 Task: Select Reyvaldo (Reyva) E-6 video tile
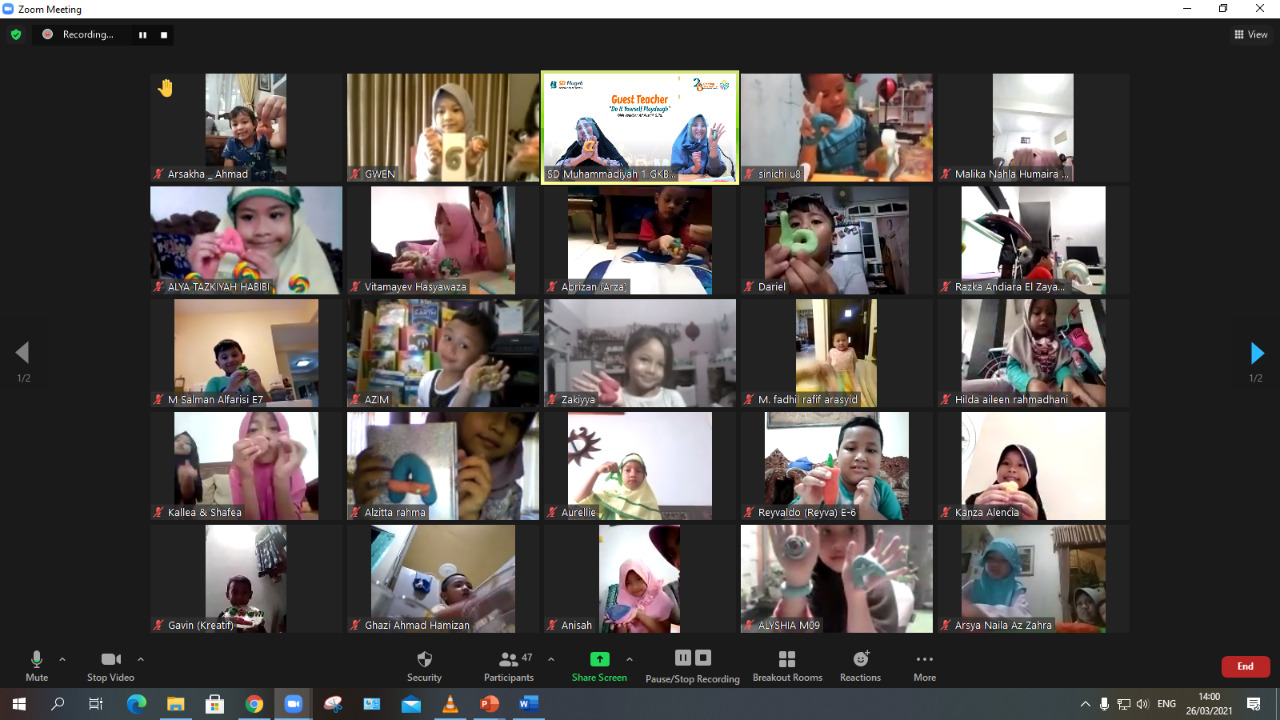pyautogui.click(x=837, y=466)
